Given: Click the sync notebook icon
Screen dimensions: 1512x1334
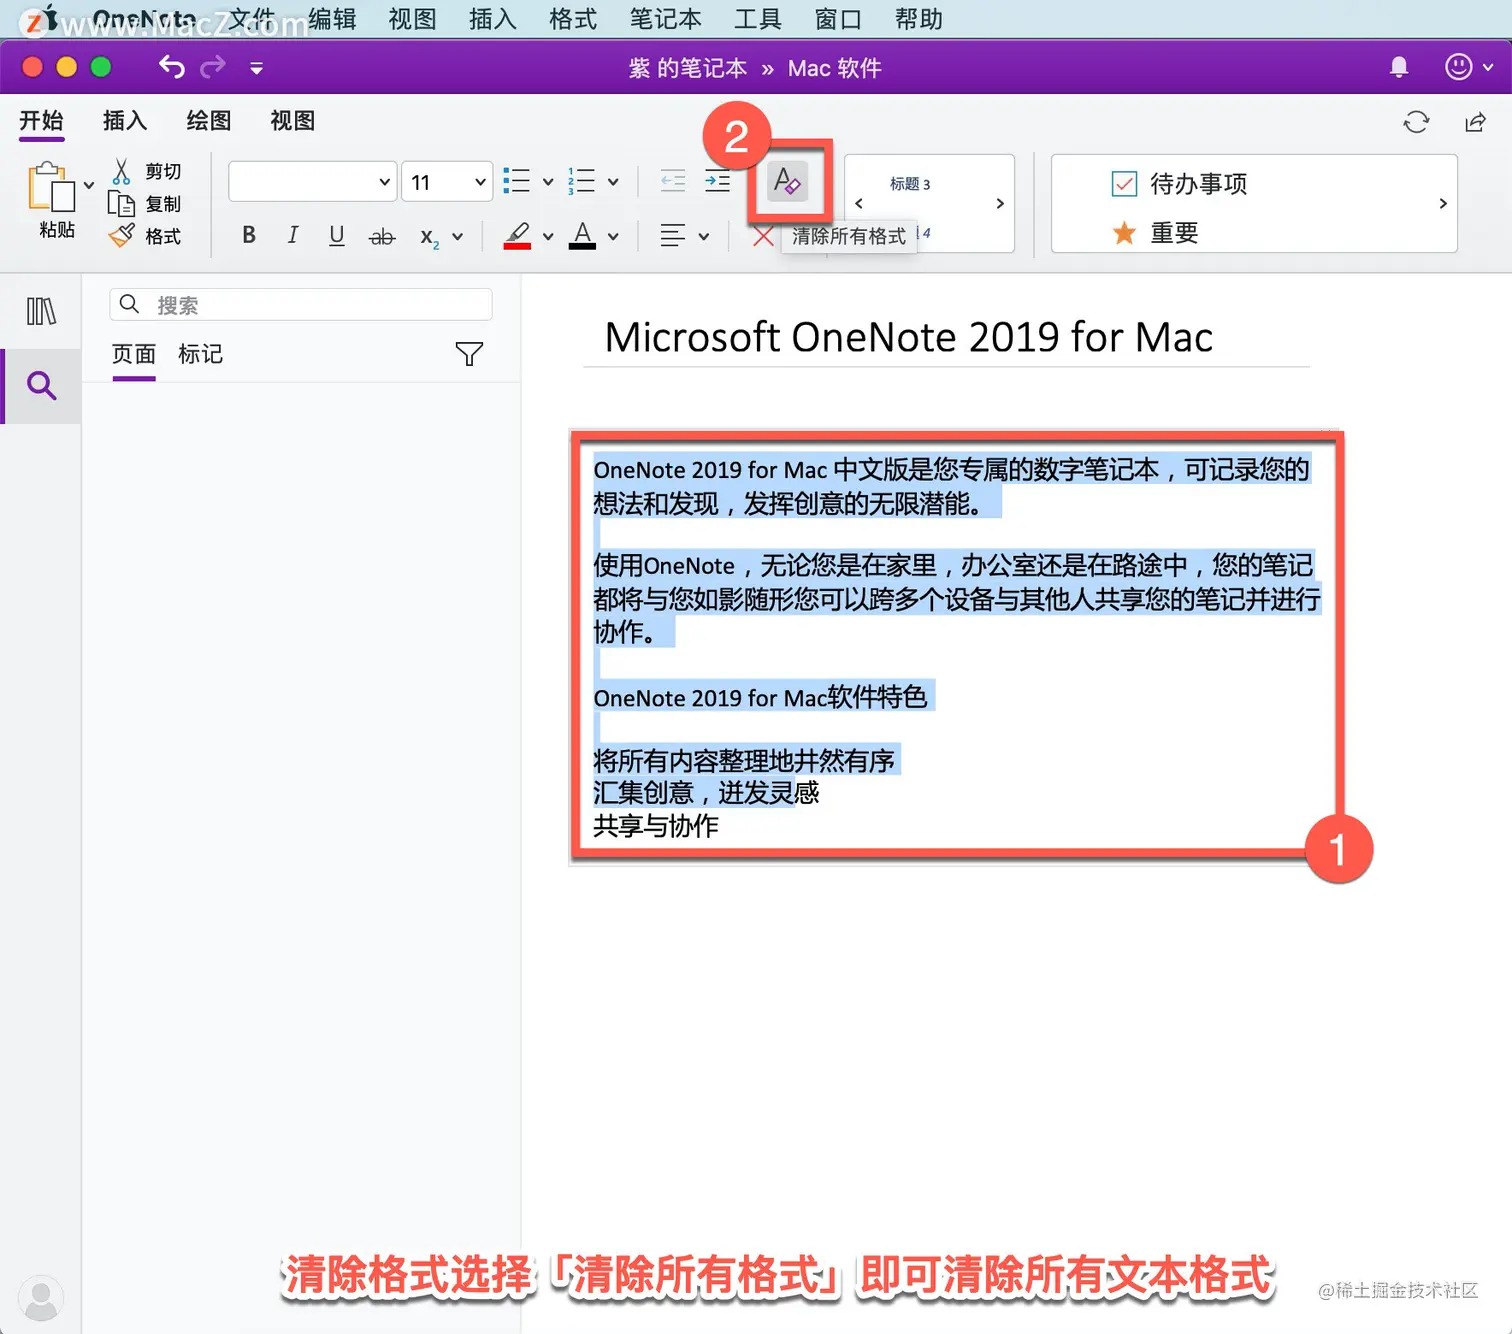Looking at the screenshot, I should pyautogui.click(x=1416, y=122).
